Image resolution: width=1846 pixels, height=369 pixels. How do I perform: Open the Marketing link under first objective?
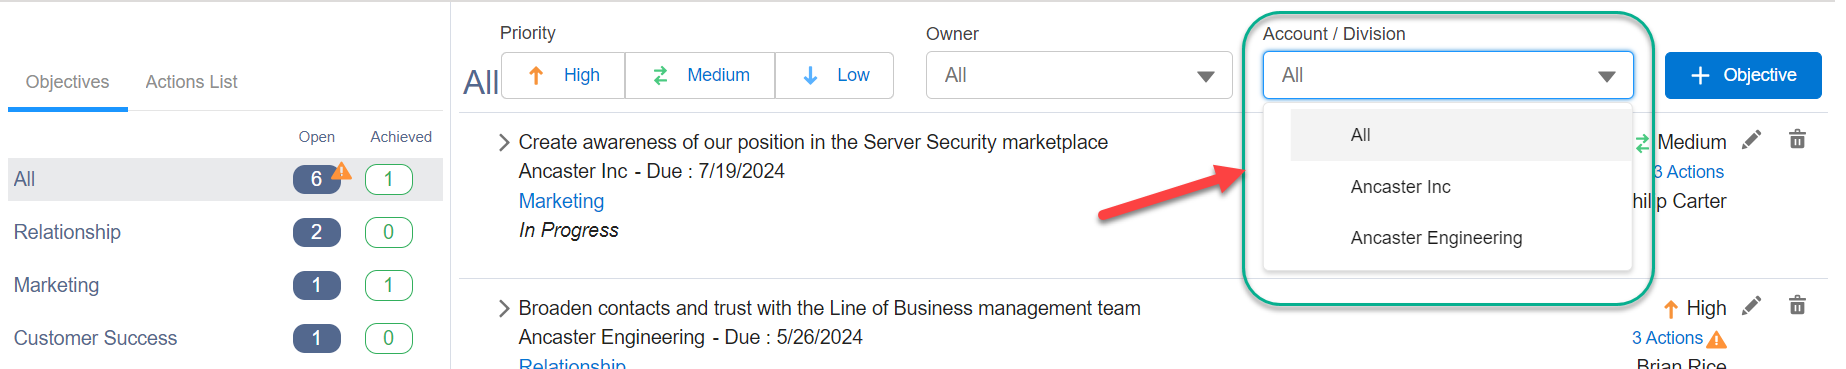(561, 201)
